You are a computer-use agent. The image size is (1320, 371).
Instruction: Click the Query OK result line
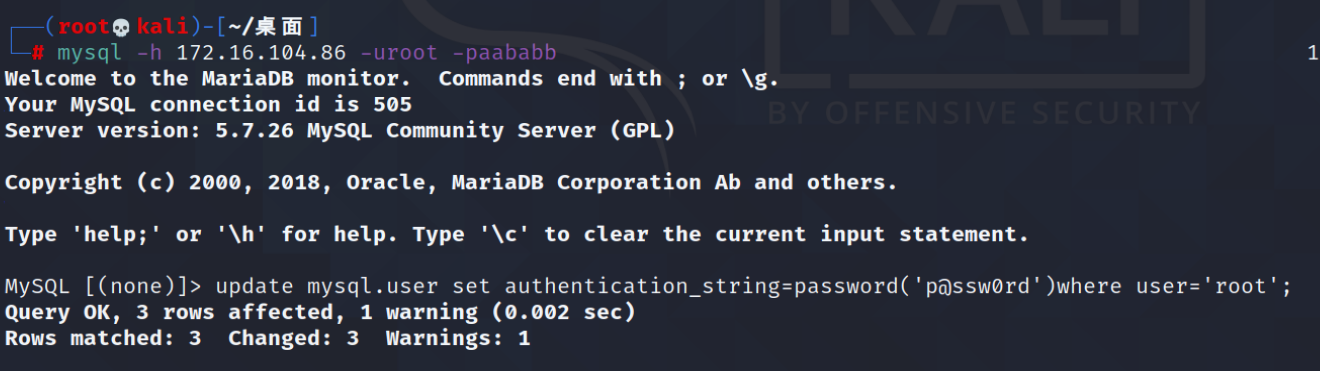tap(320, 313)
